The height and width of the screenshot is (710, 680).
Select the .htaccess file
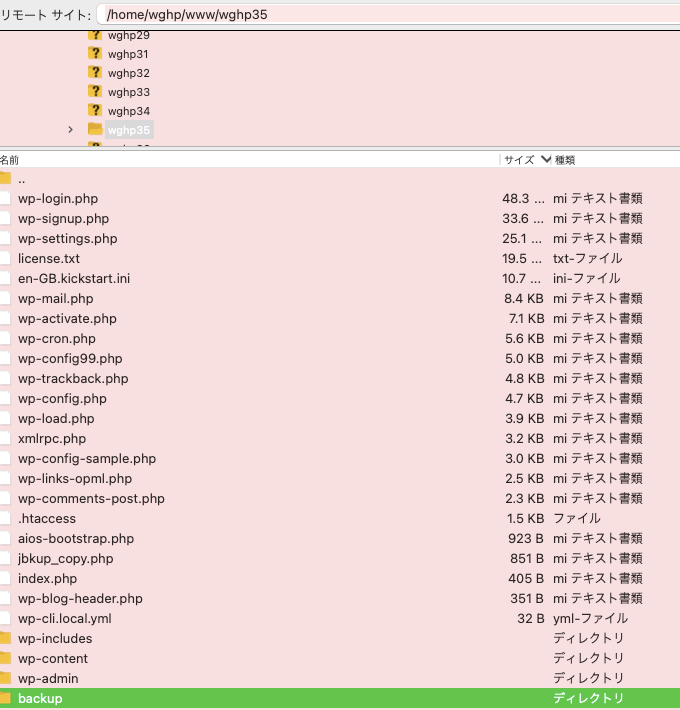[47, 518]
